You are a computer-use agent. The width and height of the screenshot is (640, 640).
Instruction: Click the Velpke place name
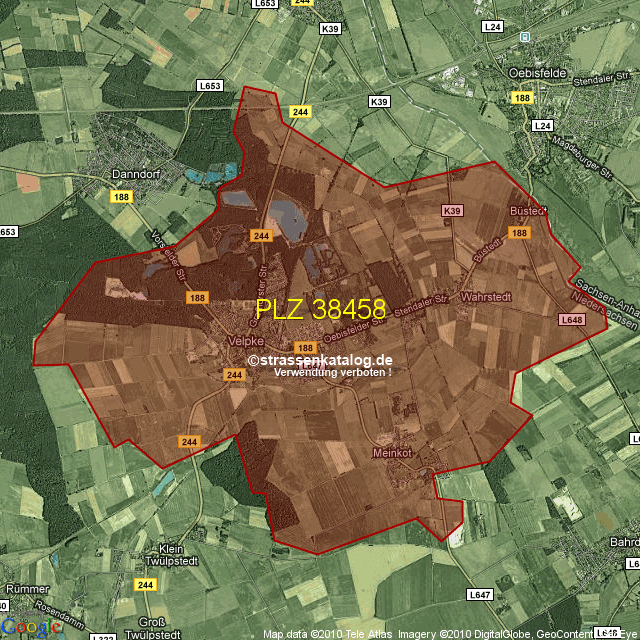(x=245, y=341)
